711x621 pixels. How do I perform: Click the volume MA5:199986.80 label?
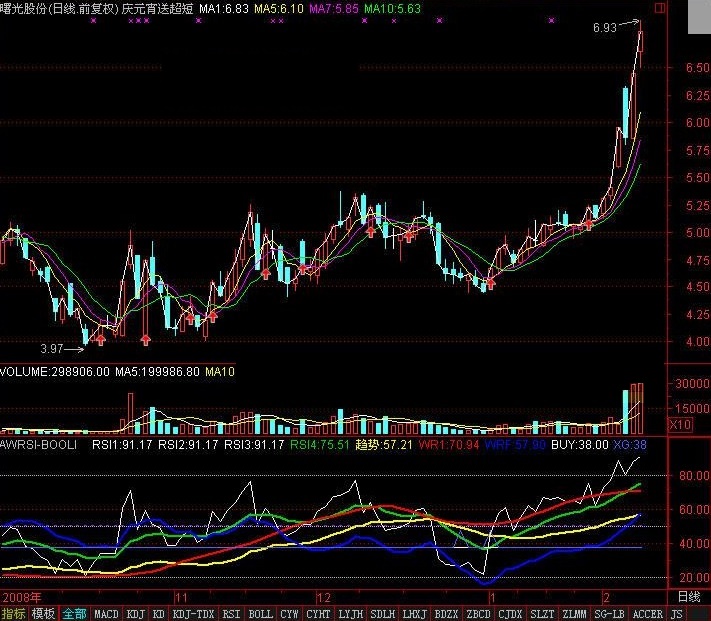pyautogui.click(x=157, y=372)
